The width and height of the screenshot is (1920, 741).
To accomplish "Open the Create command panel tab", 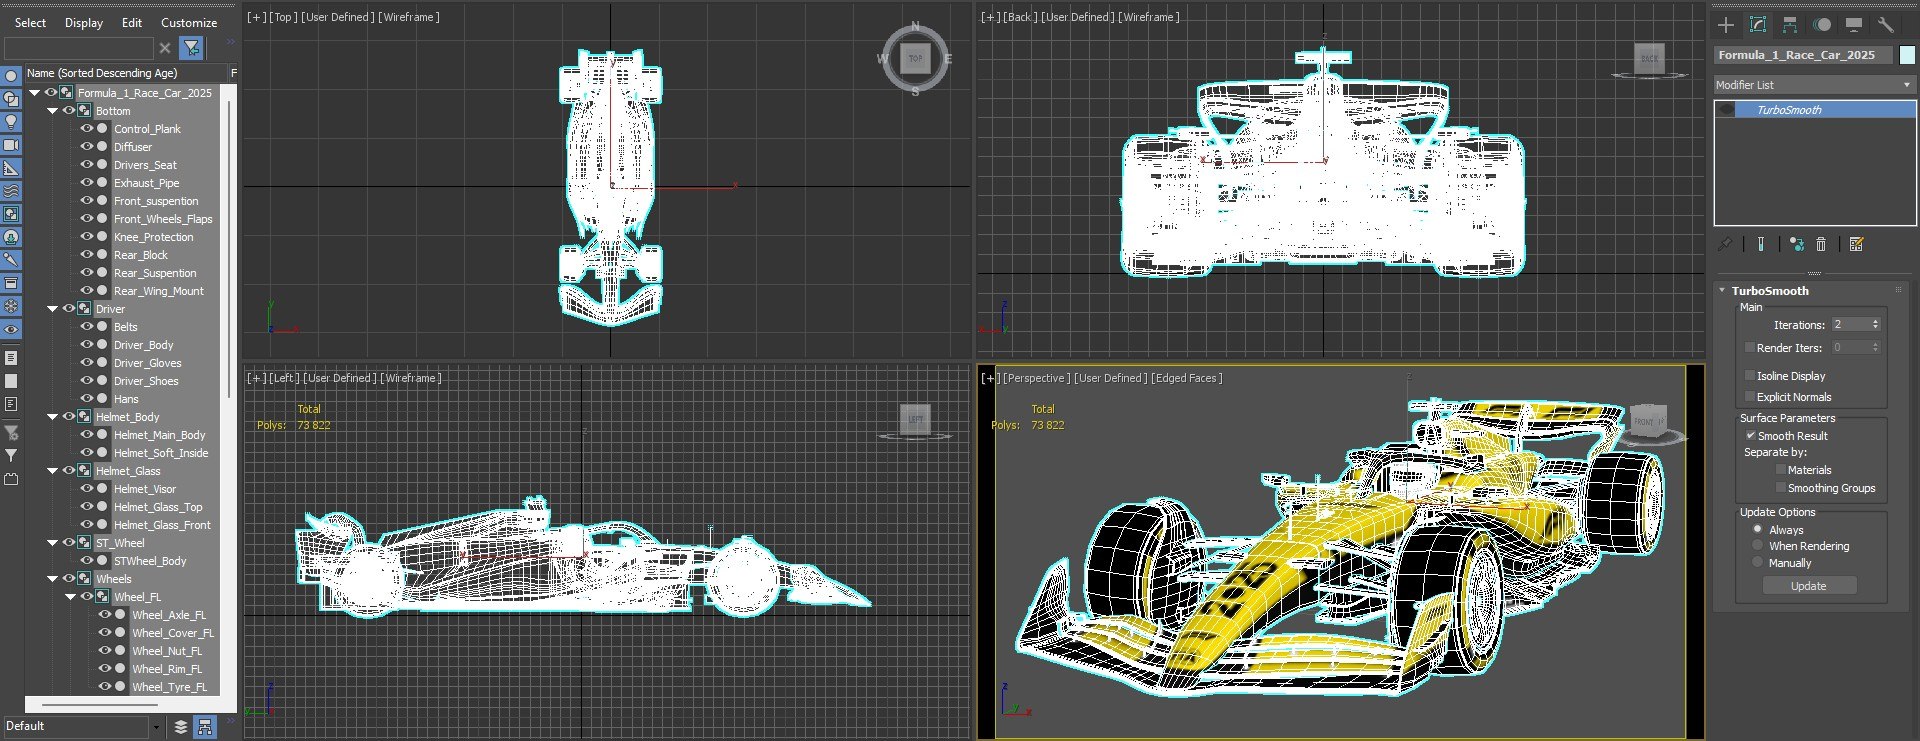I will point(1726,25).
